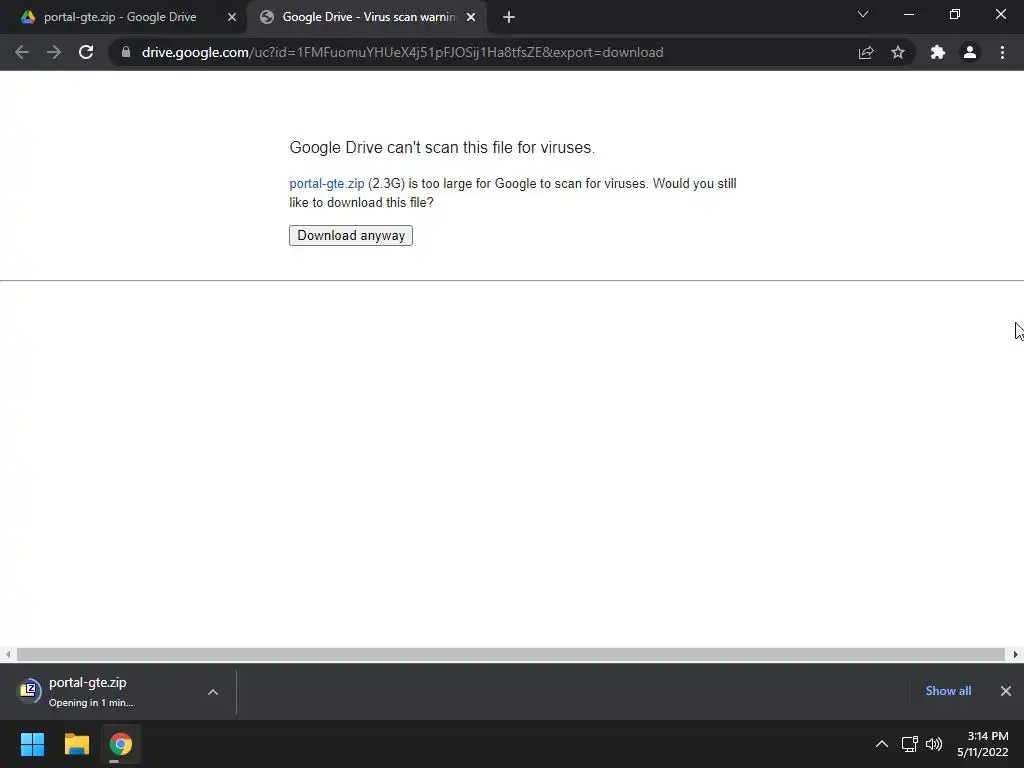Click the horizontal scrollbar track
The width and height of the screenshot is (1024, 768).
[x=511, y=654]
